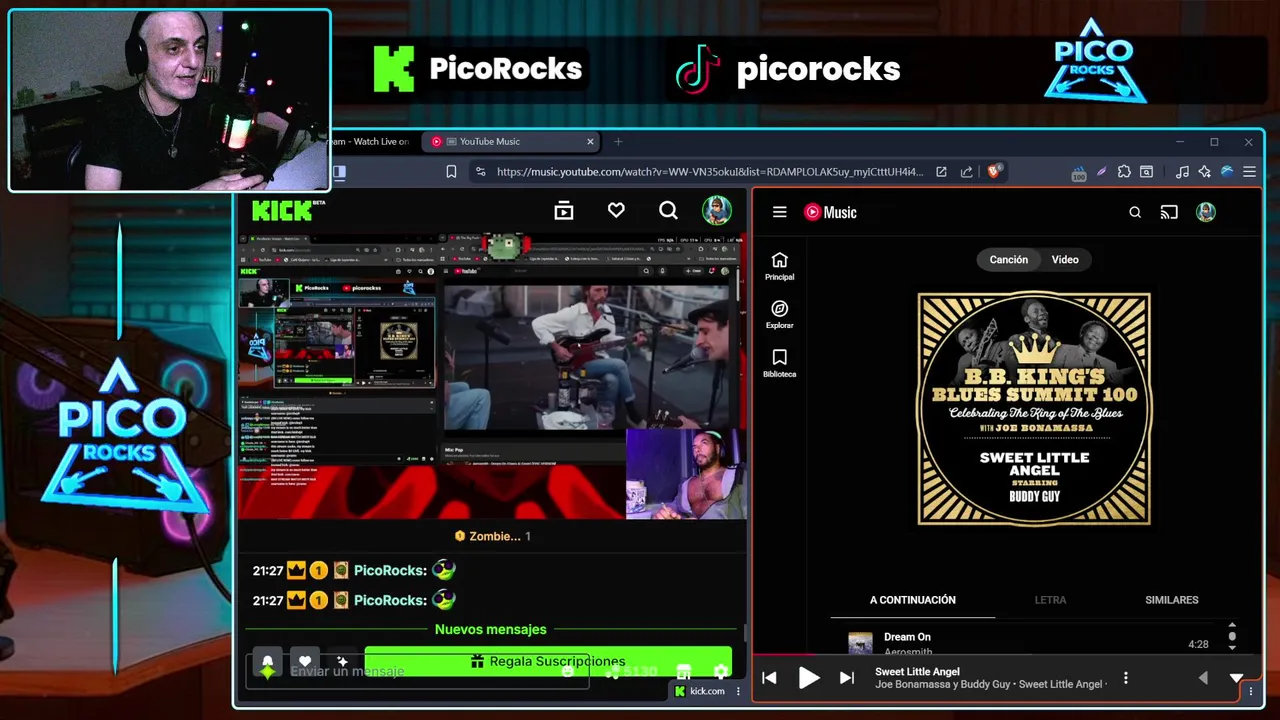Click the YouTube Music logo

(x=831, y=212)
